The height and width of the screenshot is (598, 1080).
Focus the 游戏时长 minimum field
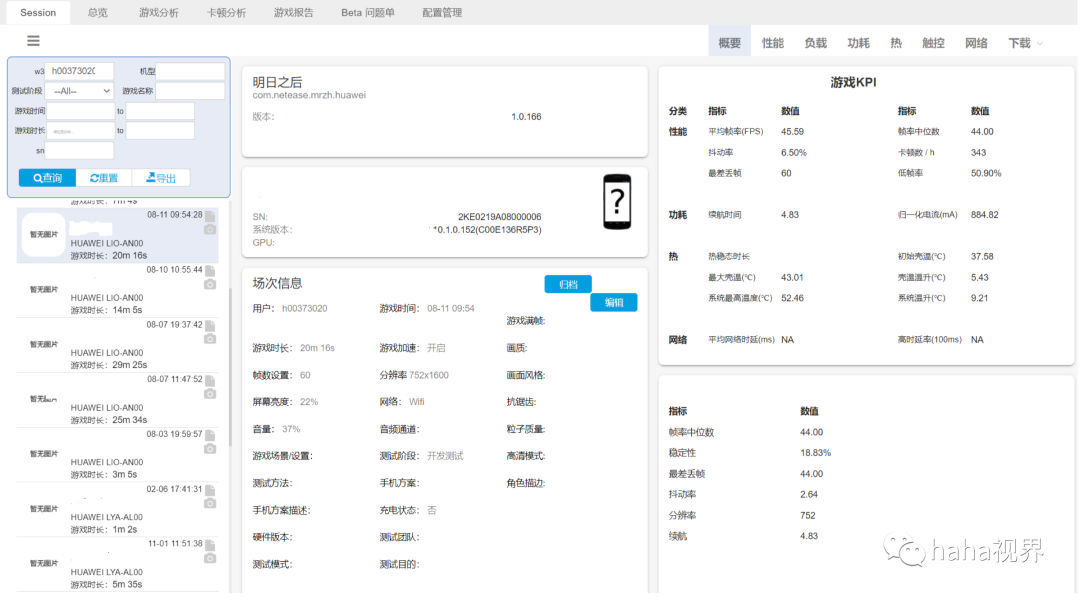coord(80,131)
